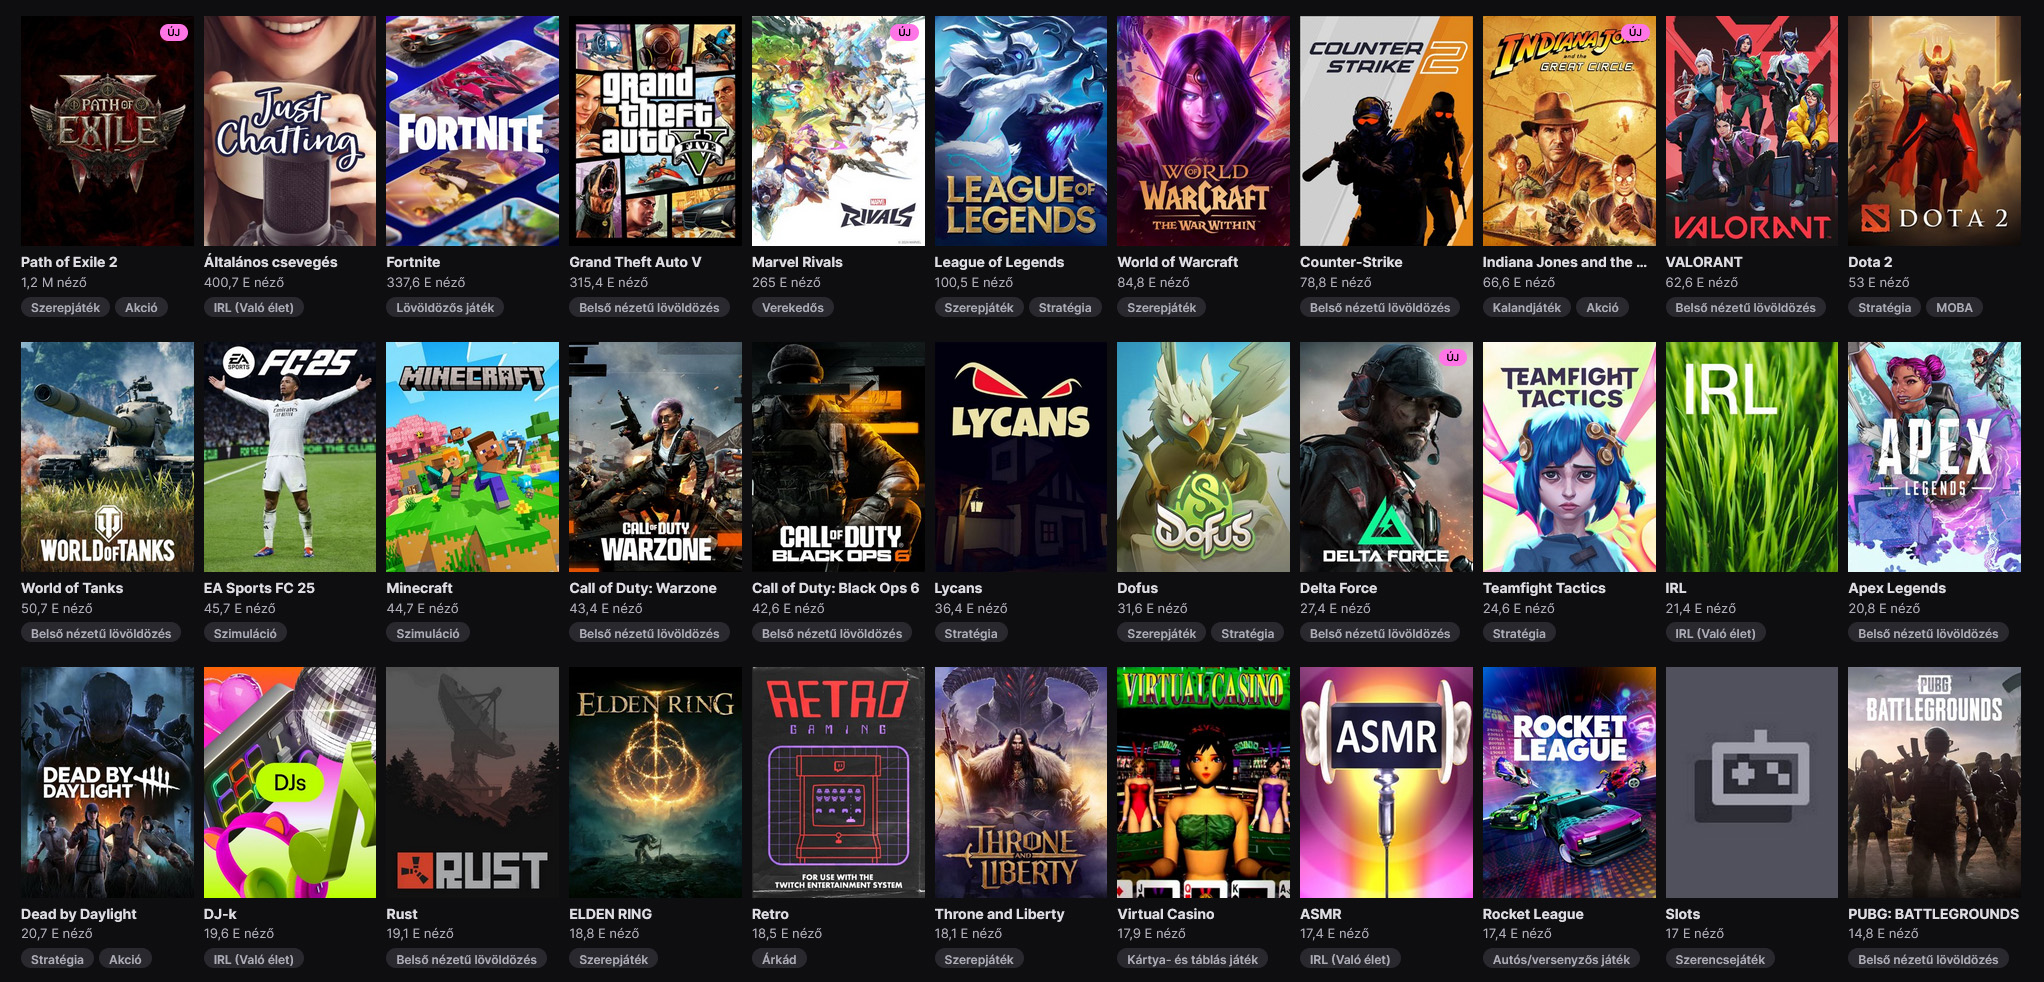Open the Teamfight Tactics cover
This screenshot has height=982, width=2044.
point(1569,457)
